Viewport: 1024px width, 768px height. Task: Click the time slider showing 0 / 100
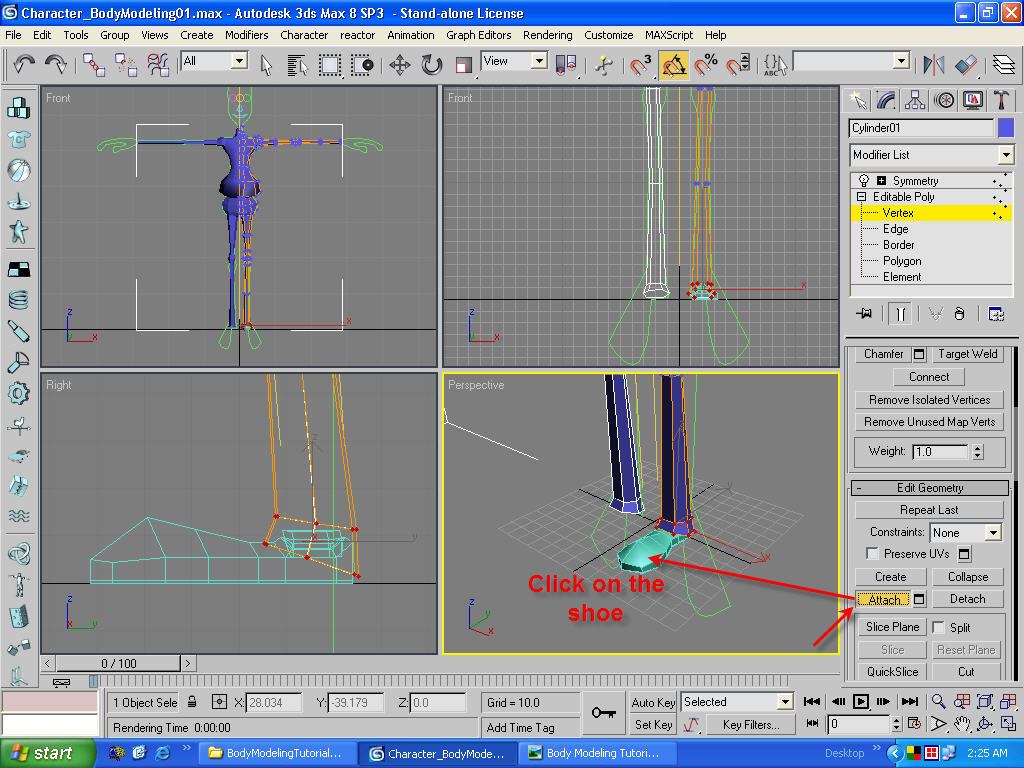pyautogui.click(x=118, y=664)
